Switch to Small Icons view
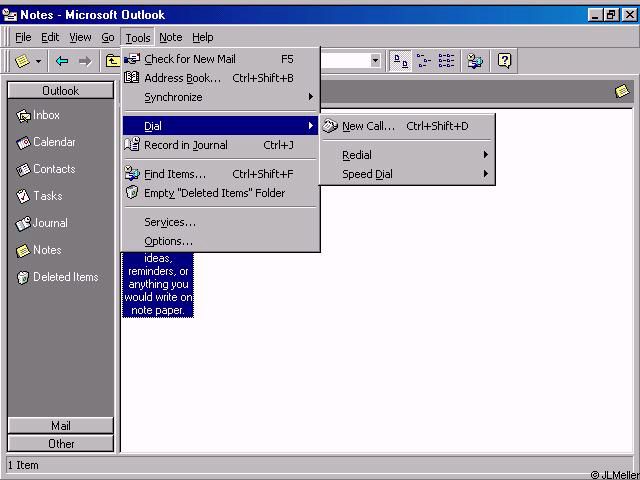 pos(424,61)
